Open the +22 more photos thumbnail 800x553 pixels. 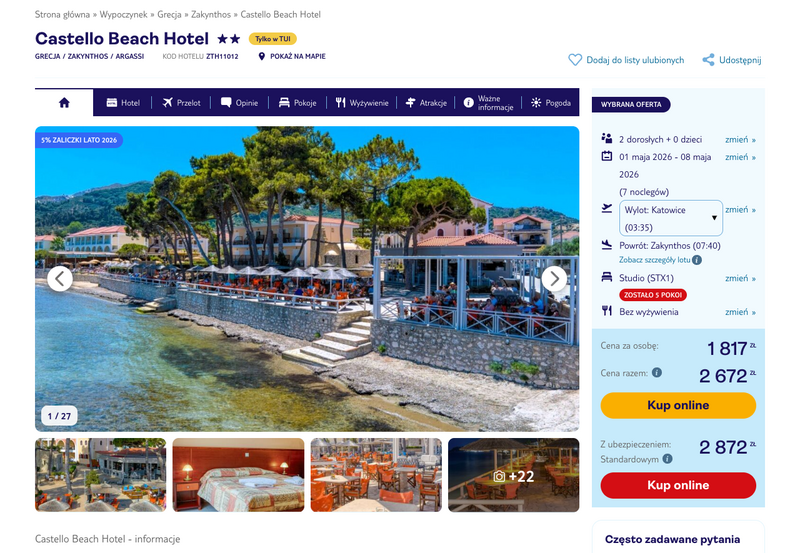(513, 475)
